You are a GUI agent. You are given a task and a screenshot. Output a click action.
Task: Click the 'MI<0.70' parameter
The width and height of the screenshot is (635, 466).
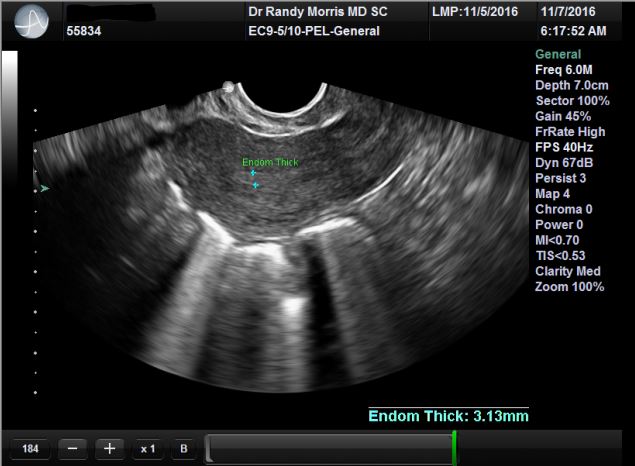click(557, 240)
